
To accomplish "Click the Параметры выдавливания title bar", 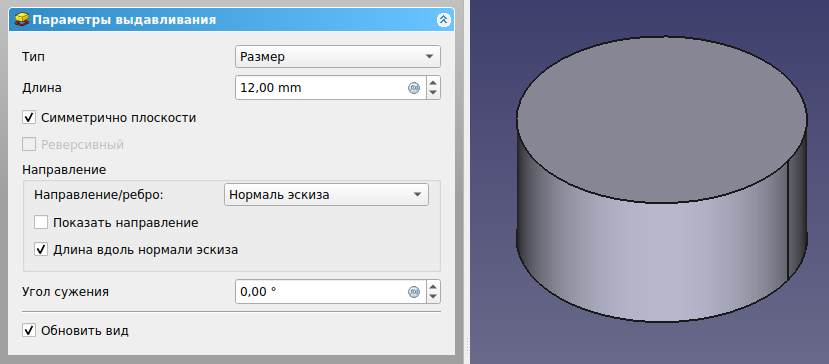I will click(x=232, y=20).
